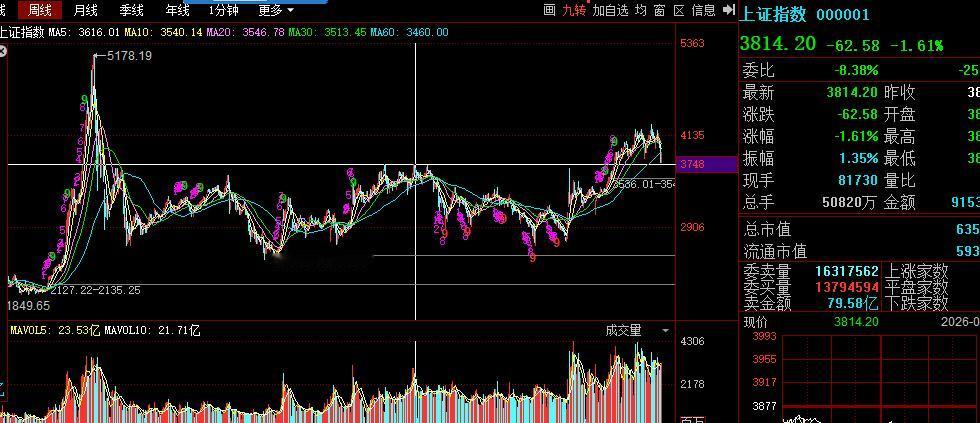Click the 现价 label above the mini chart

(754, 322)
